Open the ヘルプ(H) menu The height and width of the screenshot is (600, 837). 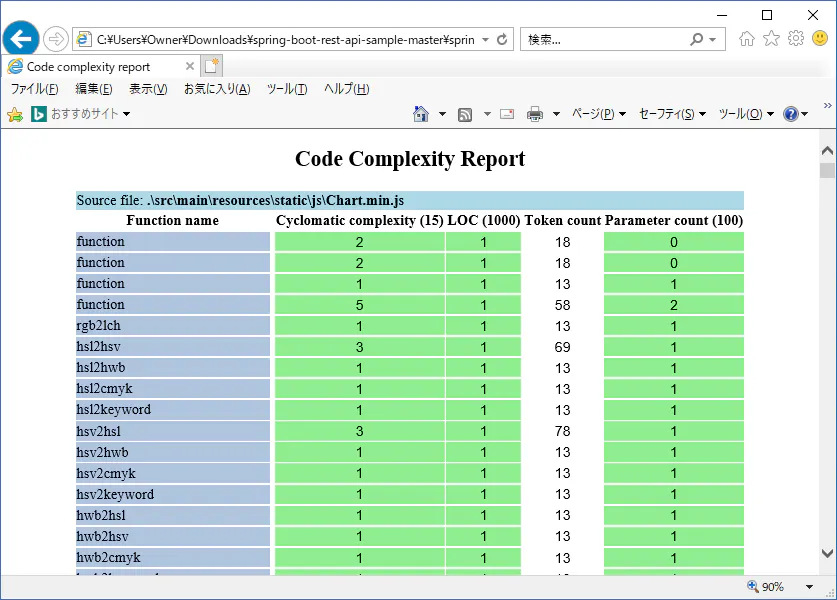point(346,89)
